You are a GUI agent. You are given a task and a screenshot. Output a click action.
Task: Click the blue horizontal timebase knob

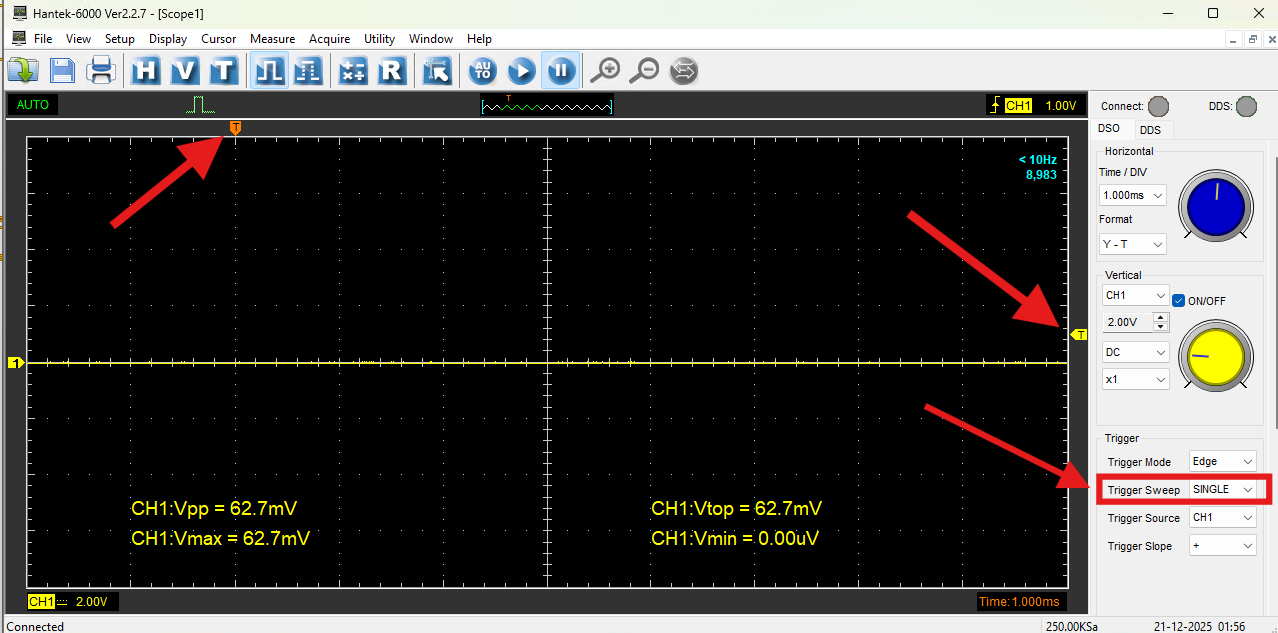click(1216, 207)
